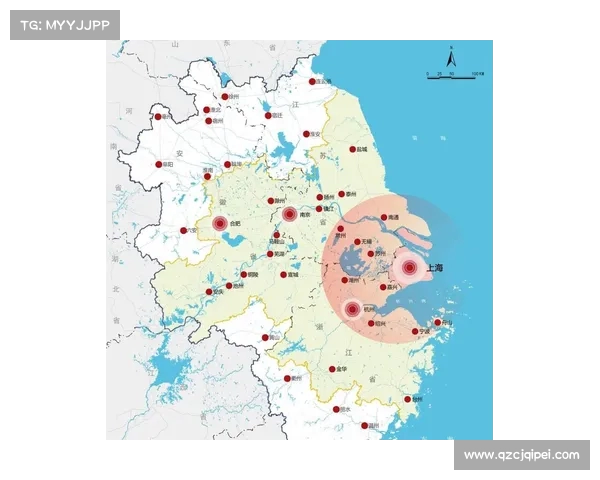Select the Huaibei (淮北) city dot
The height and width of the screenshot is (480, 600).
click(x=207, y=110)
